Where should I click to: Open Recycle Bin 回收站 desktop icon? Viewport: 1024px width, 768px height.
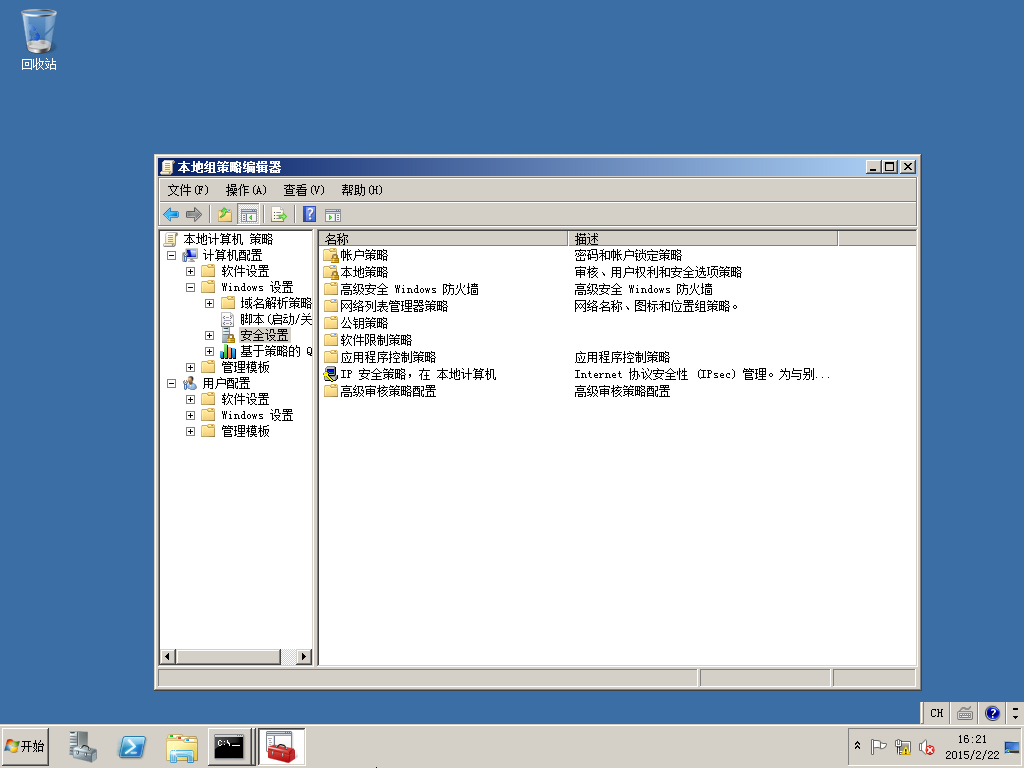coord(39,39)
